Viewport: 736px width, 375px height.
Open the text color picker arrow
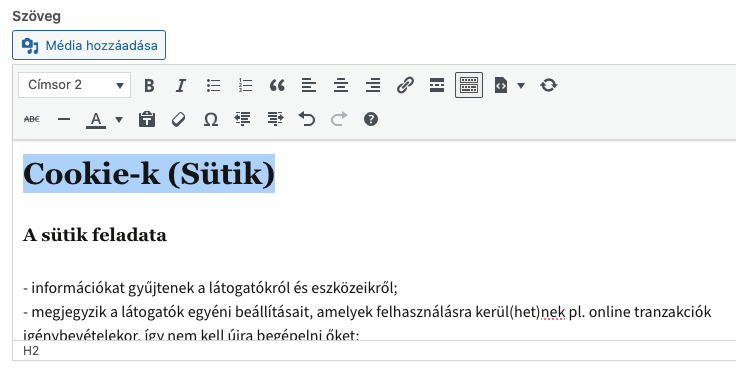coord(119,120)
